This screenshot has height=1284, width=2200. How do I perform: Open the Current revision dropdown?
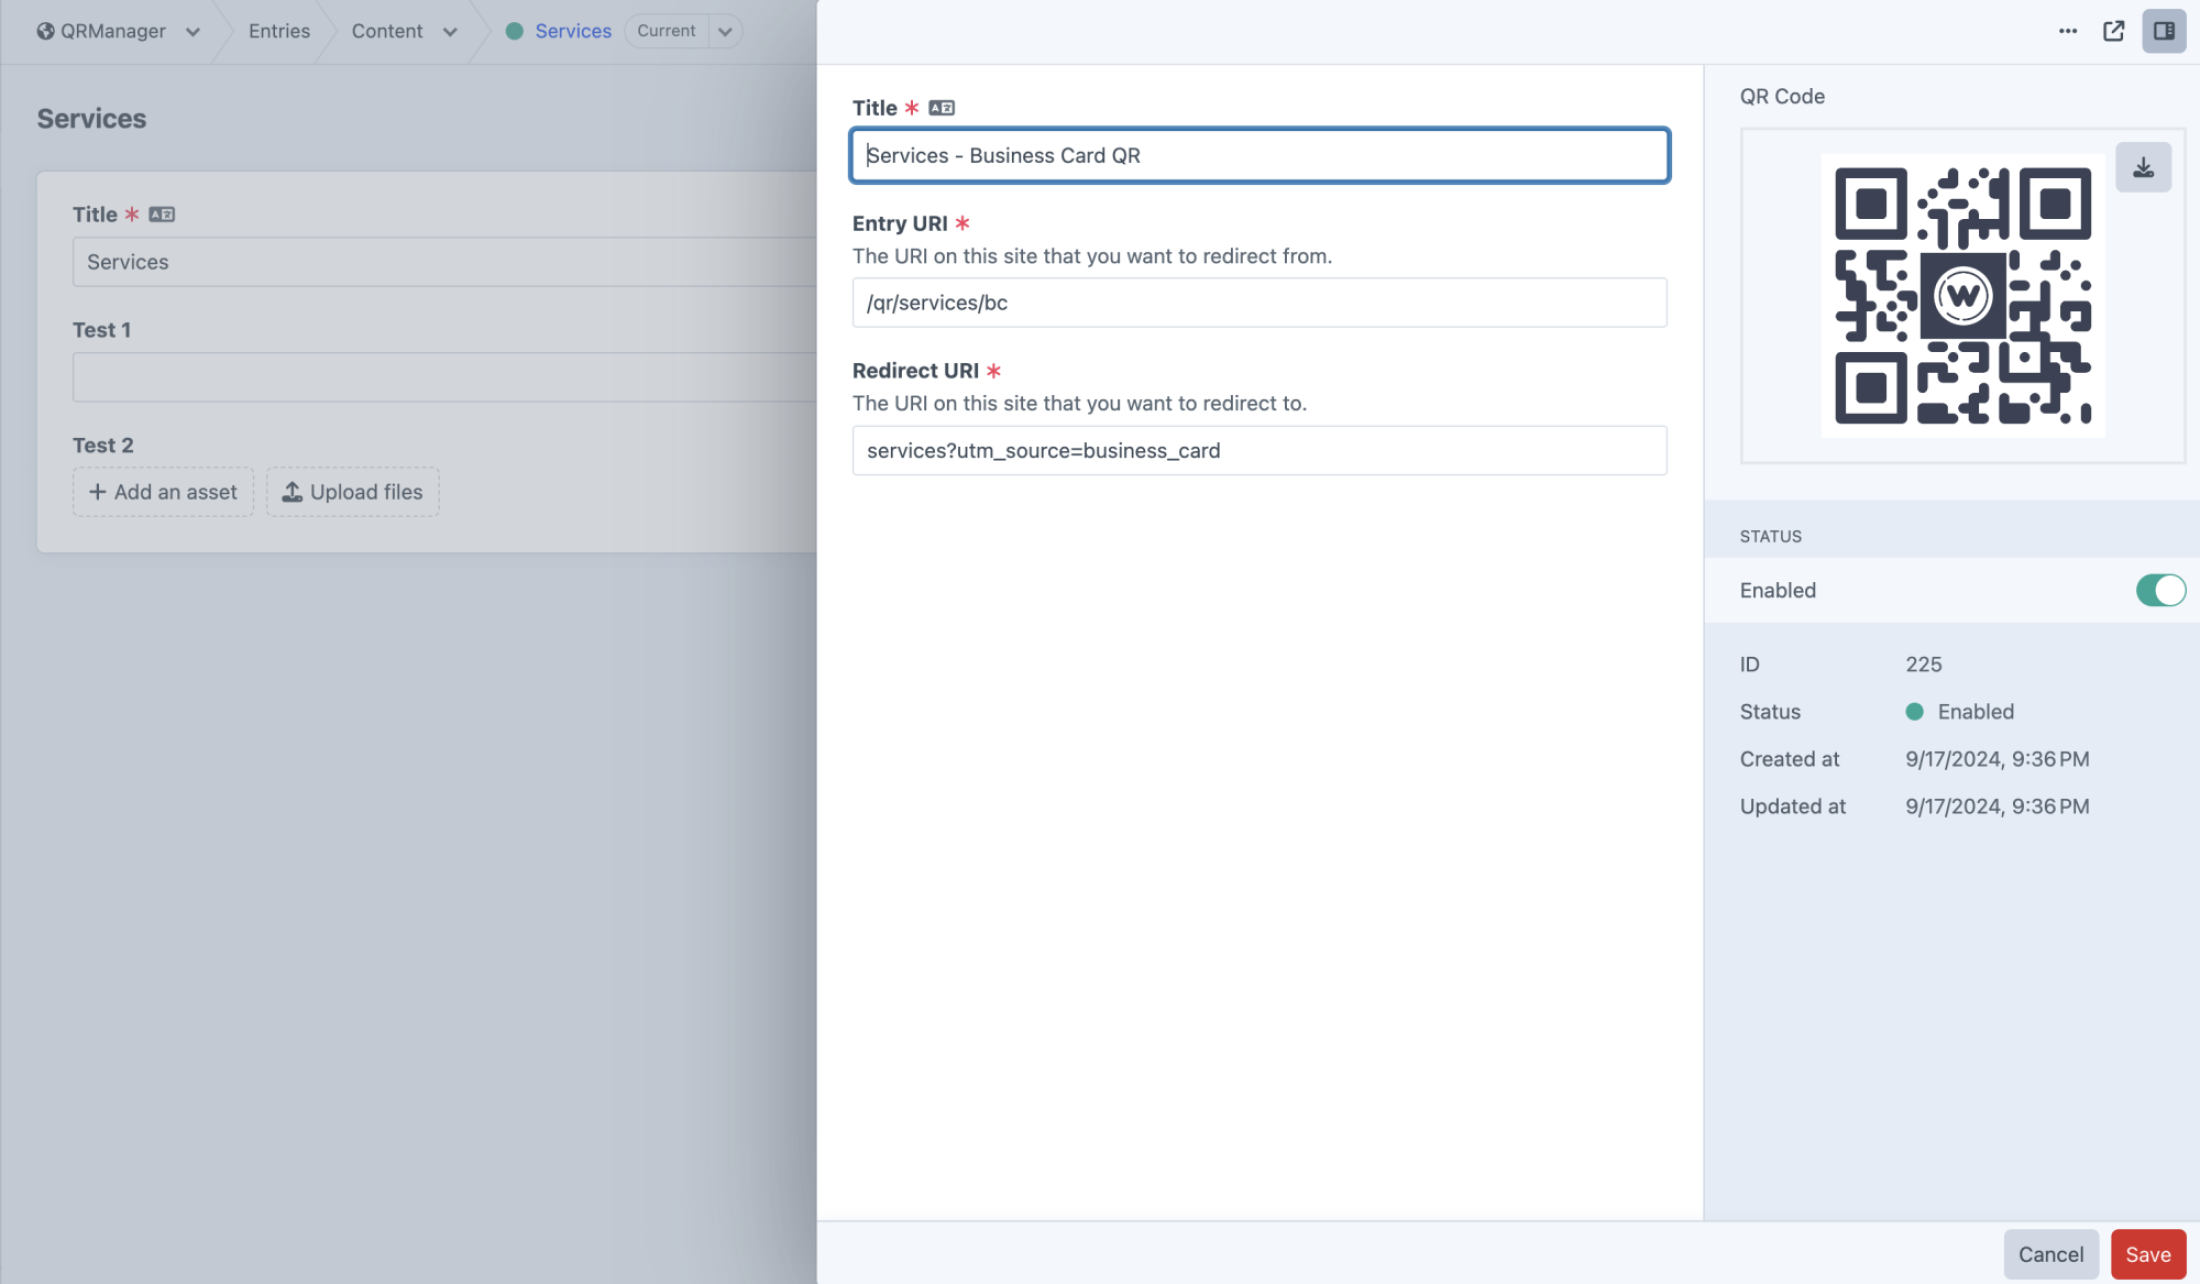point(725,32)
